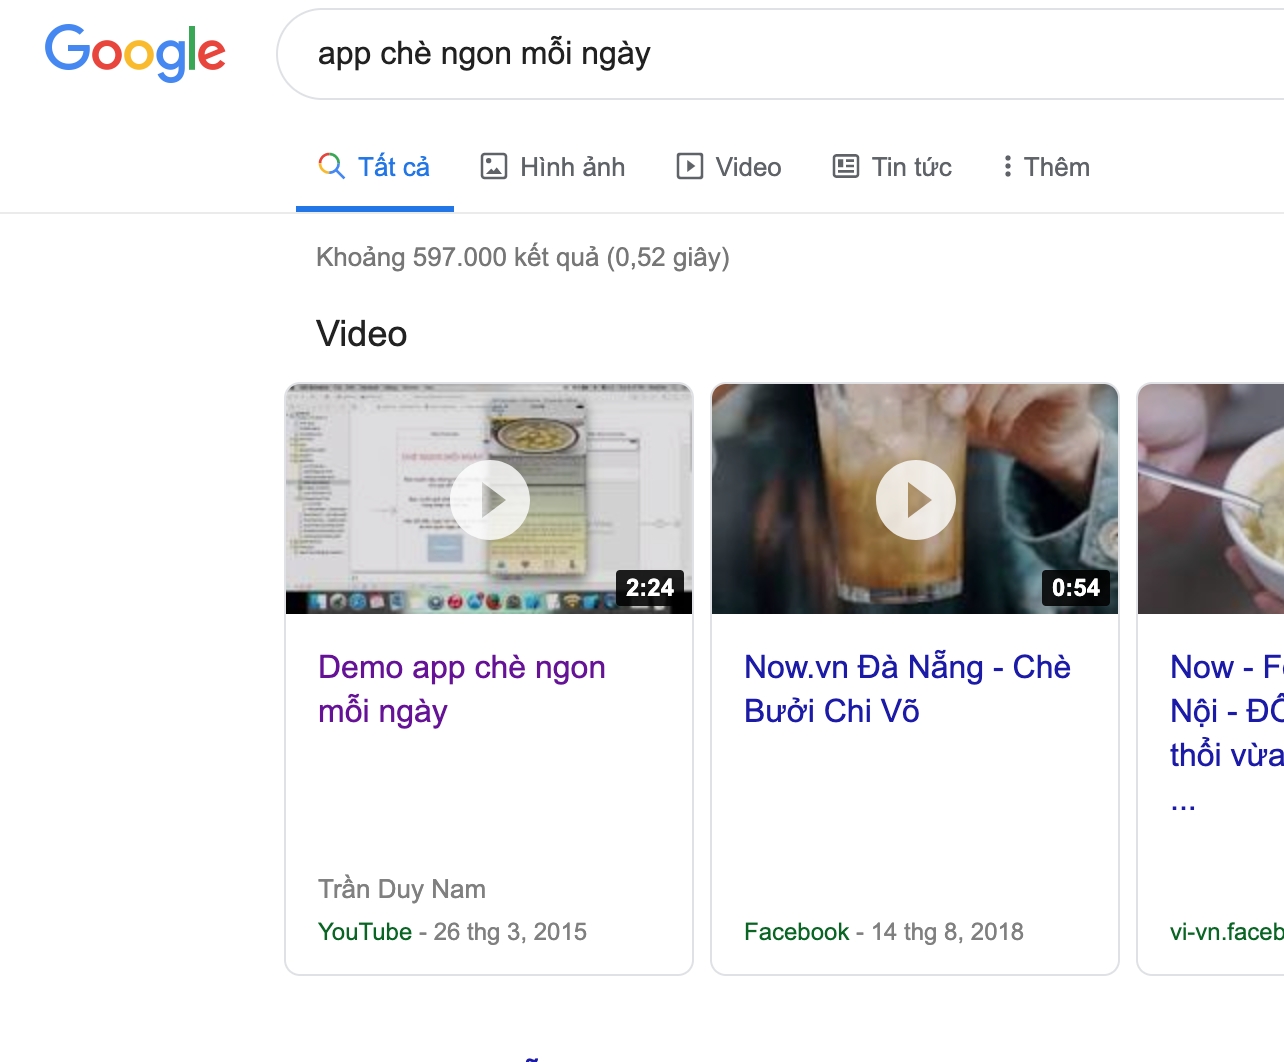Click the image icon beside Hình ảnh
This screenshot has height=1062, width=1284.
click(x=494, y=166)
